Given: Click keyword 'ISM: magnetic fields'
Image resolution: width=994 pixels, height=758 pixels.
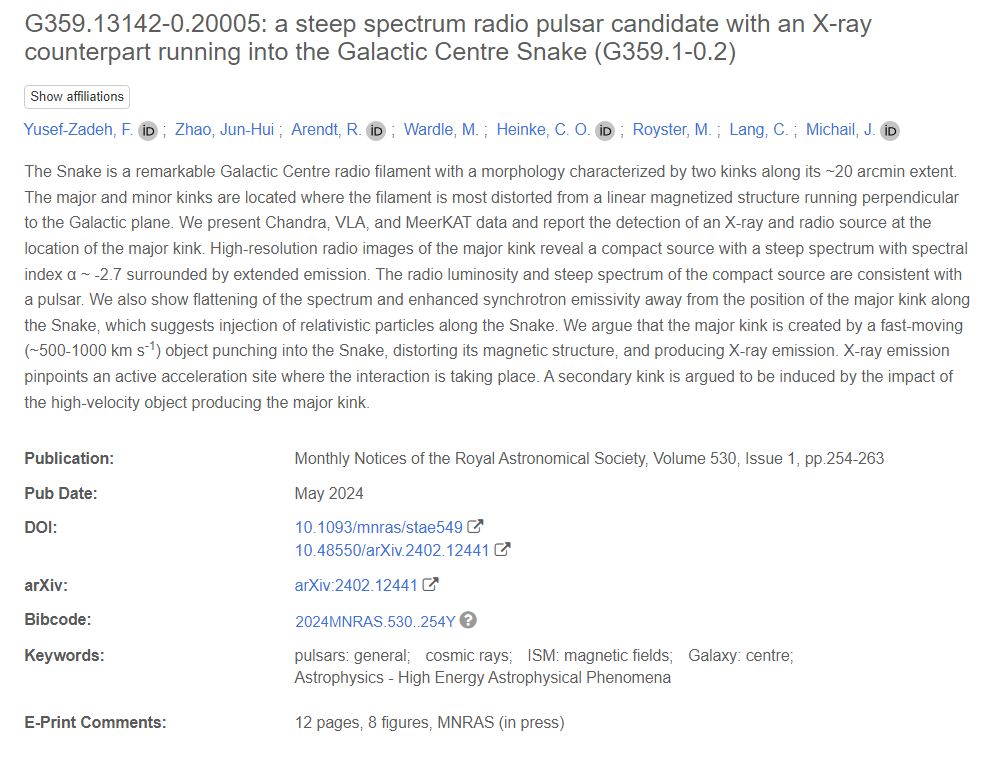Looking at the screenshot, I should point(600,655).
